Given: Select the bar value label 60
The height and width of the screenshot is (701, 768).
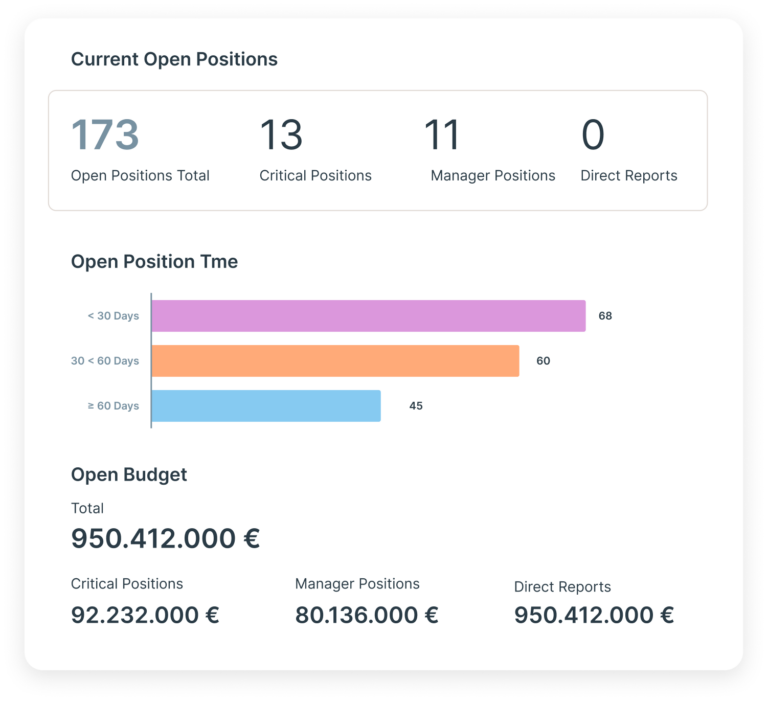Looking at the screenshot, I should [543, 361].
